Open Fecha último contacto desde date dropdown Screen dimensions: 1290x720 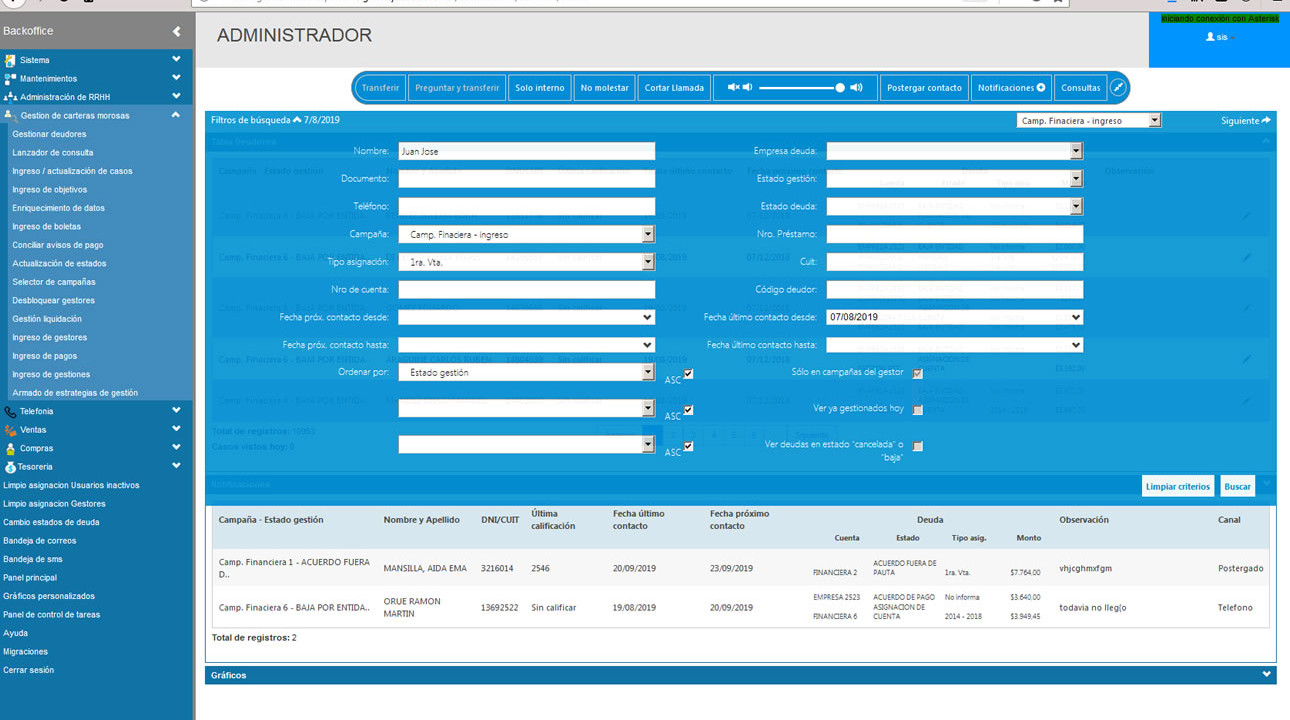point(1076,317)
